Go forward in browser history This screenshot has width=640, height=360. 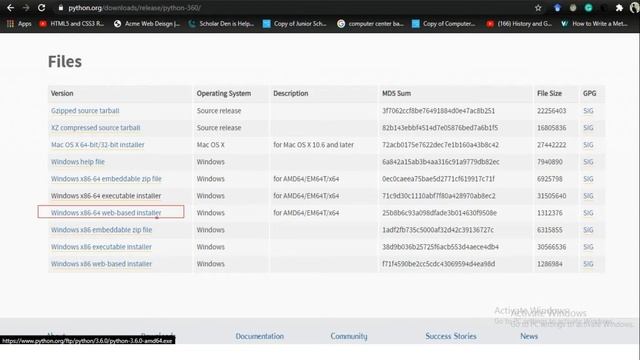[x=26, y=8]
